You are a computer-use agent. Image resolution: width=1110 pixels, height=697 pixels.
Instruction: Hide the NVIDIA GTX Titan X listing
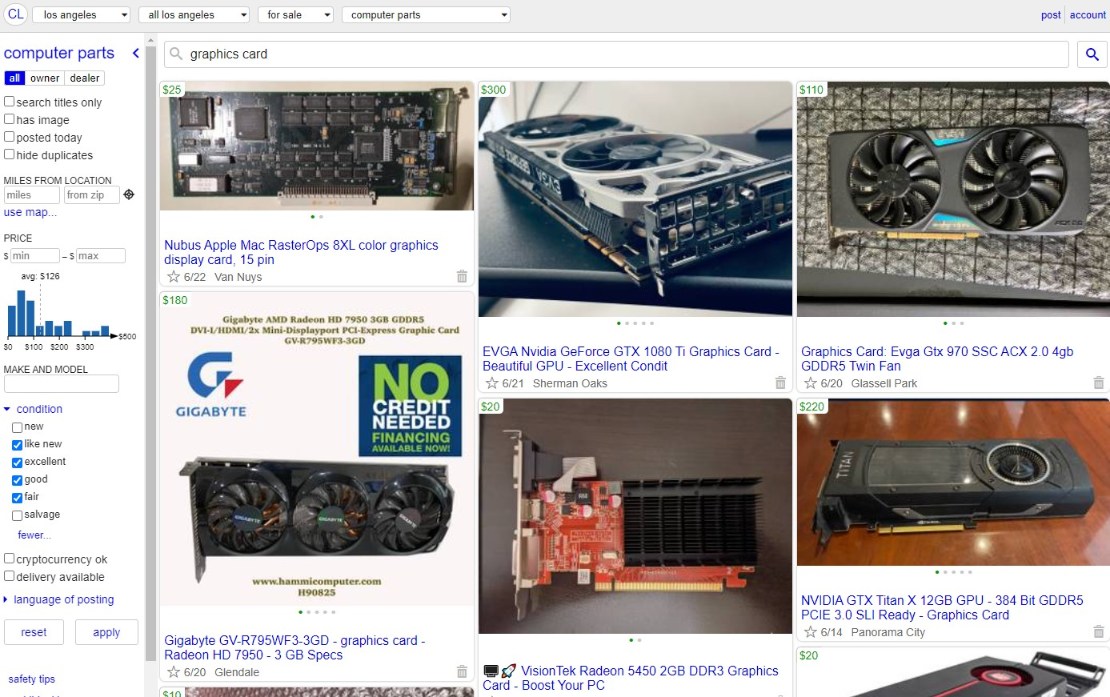(x=1098, y=631)
